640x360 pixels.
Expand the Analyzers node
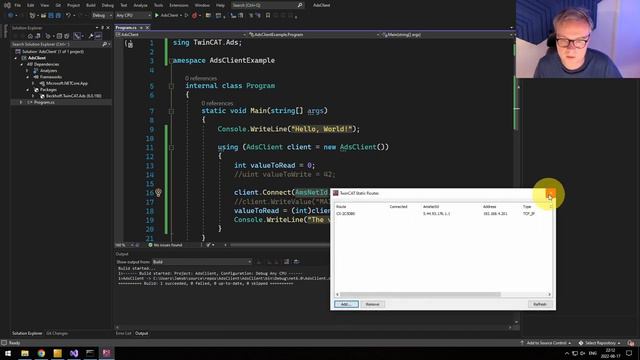(x=28, y=71)
